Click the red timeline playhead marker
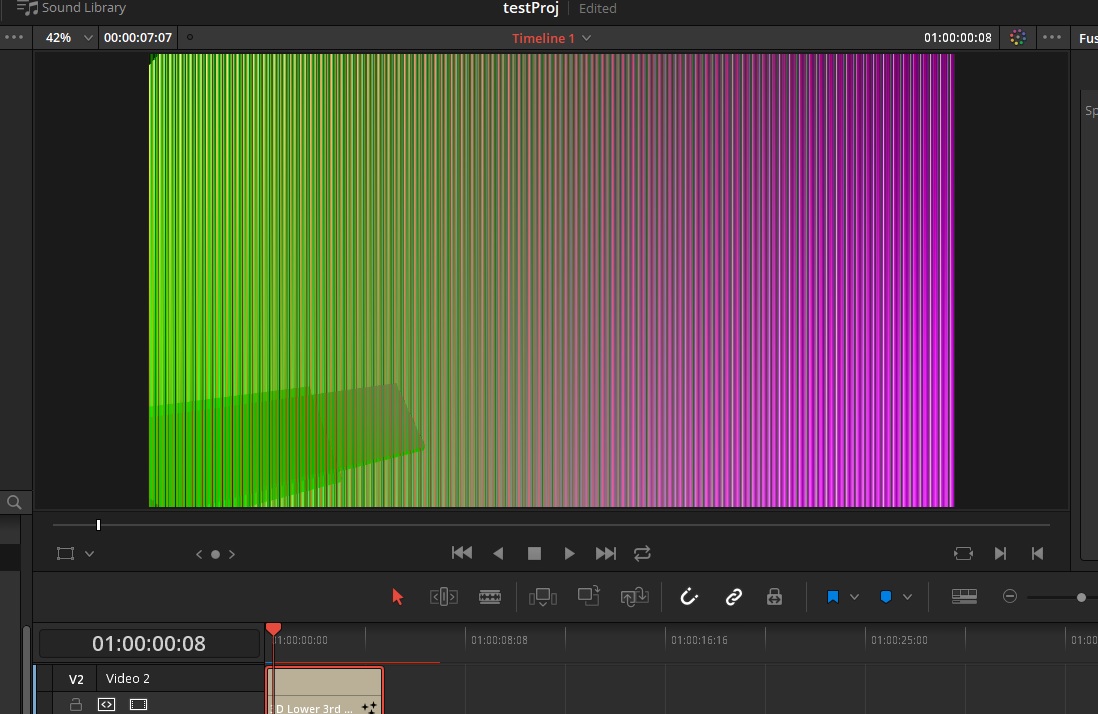This screenshot has width=1098, height=714. 273,629
